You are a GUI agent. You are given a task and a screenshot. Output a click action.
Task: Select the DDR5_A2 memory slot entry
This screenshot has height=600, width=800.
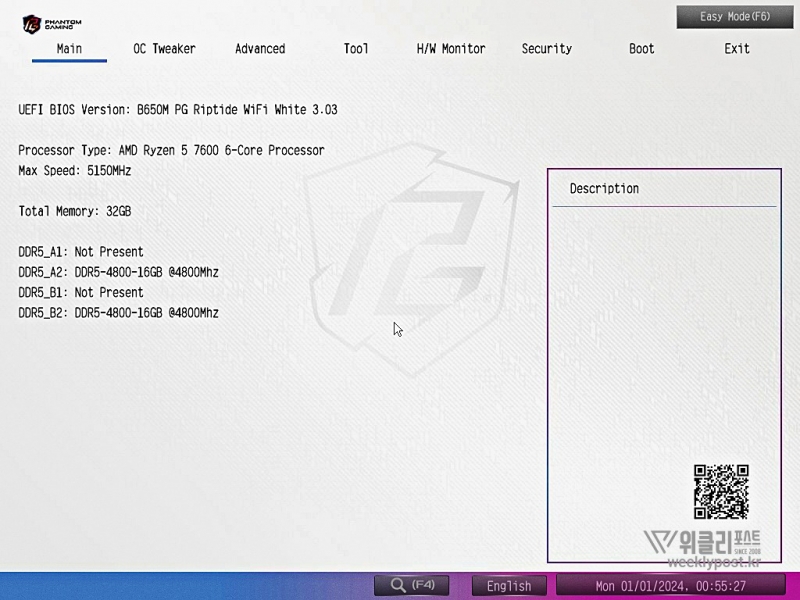(x=118, y=272)
